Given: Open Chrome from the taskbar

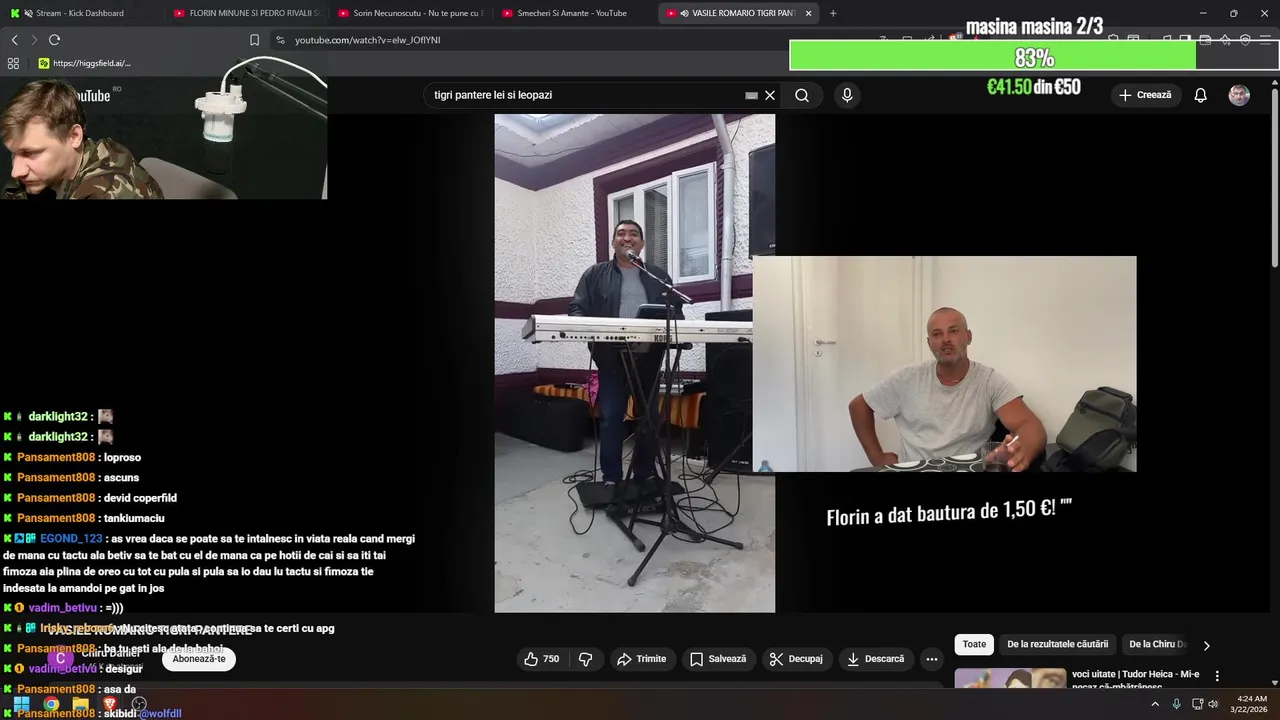Looking at the screenshot, I should tap(51, 704).
